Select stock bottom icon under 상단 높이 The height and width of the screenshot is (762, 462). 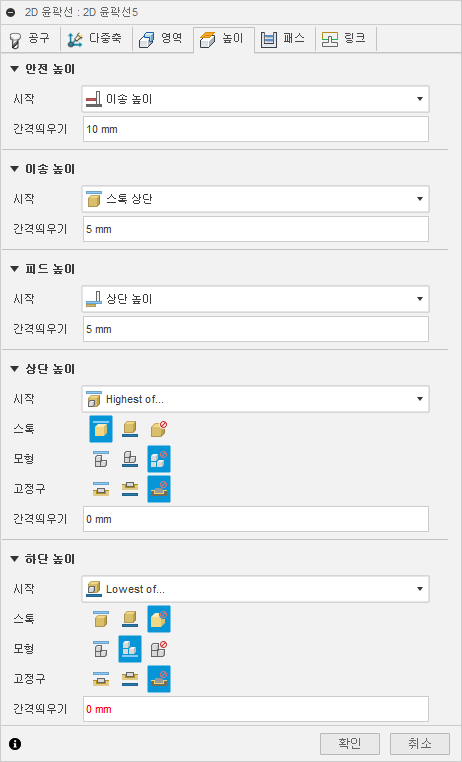(130, 429)
